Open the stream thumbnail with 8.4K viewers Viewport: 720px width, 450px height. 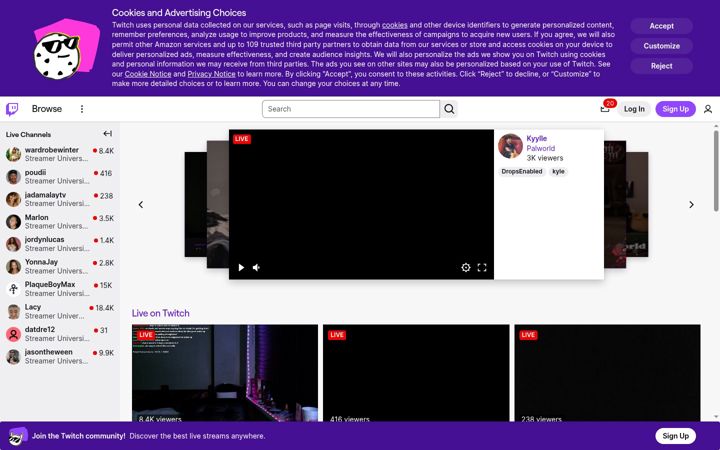point(225,373)
